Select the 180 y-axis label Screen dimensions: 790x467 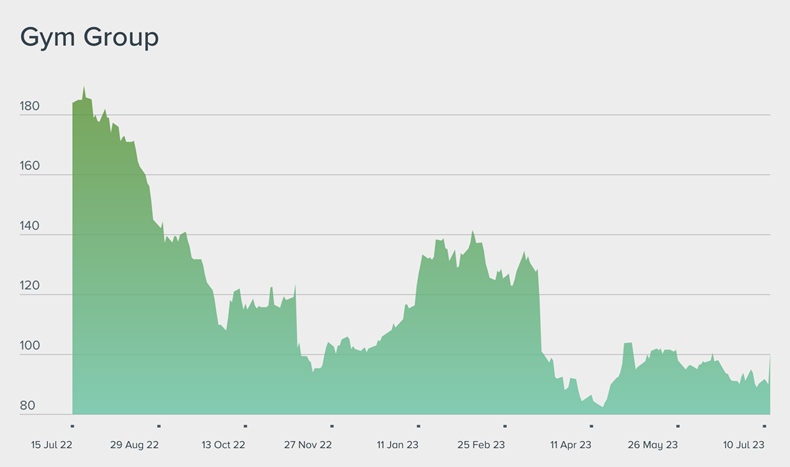pyautogui.click(x=30, y=106)
